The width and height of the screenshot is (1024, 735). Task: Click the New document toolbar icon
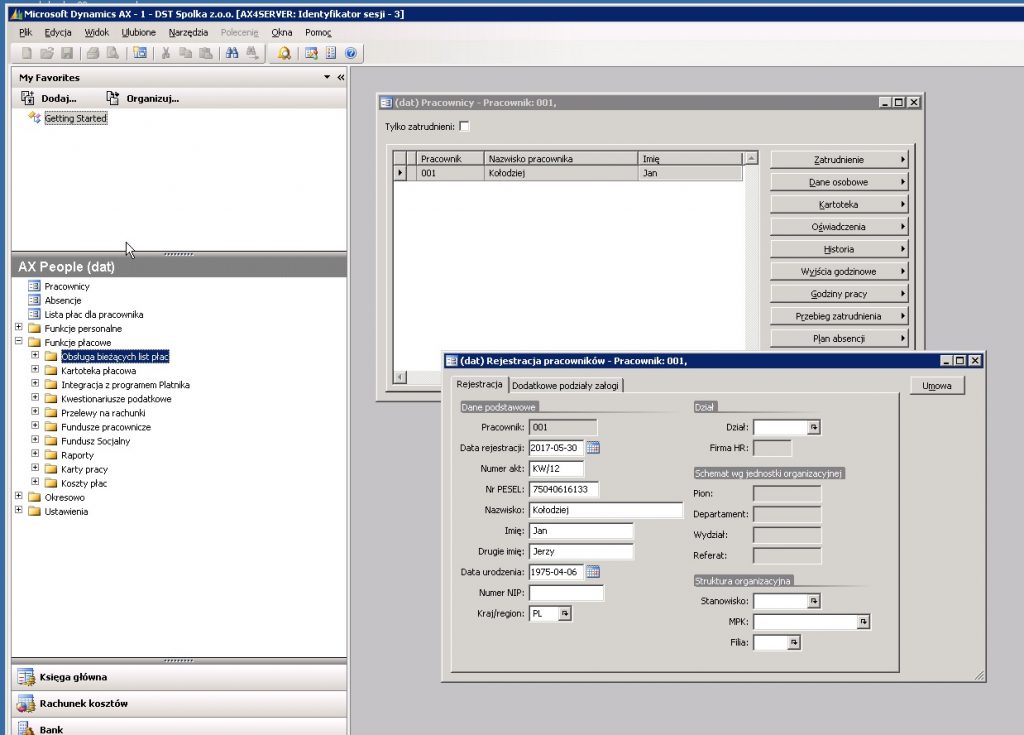[27, 53]
